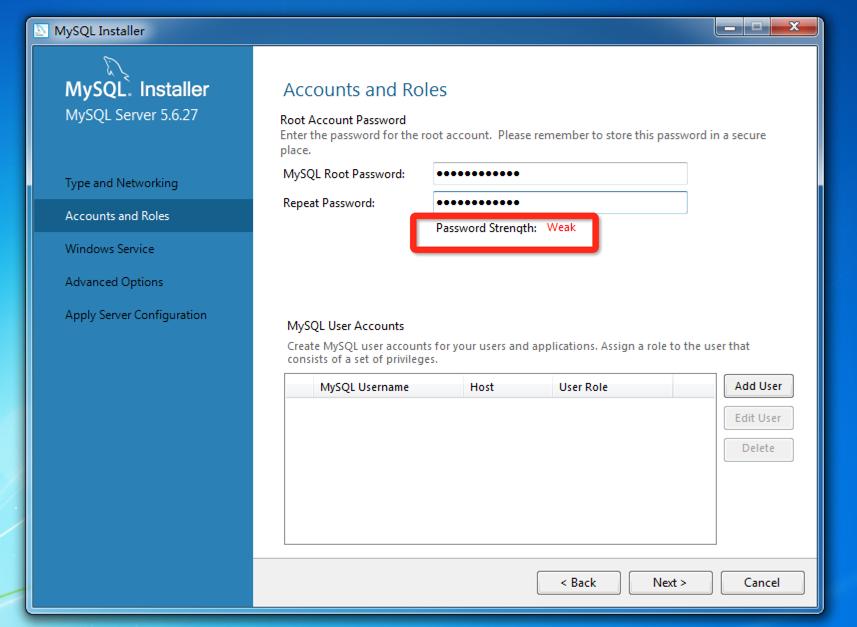The width and height of the screenshot is (857, 627).
Task: Click the MySQL Installer title bar icon
Action: click(41, 30)
